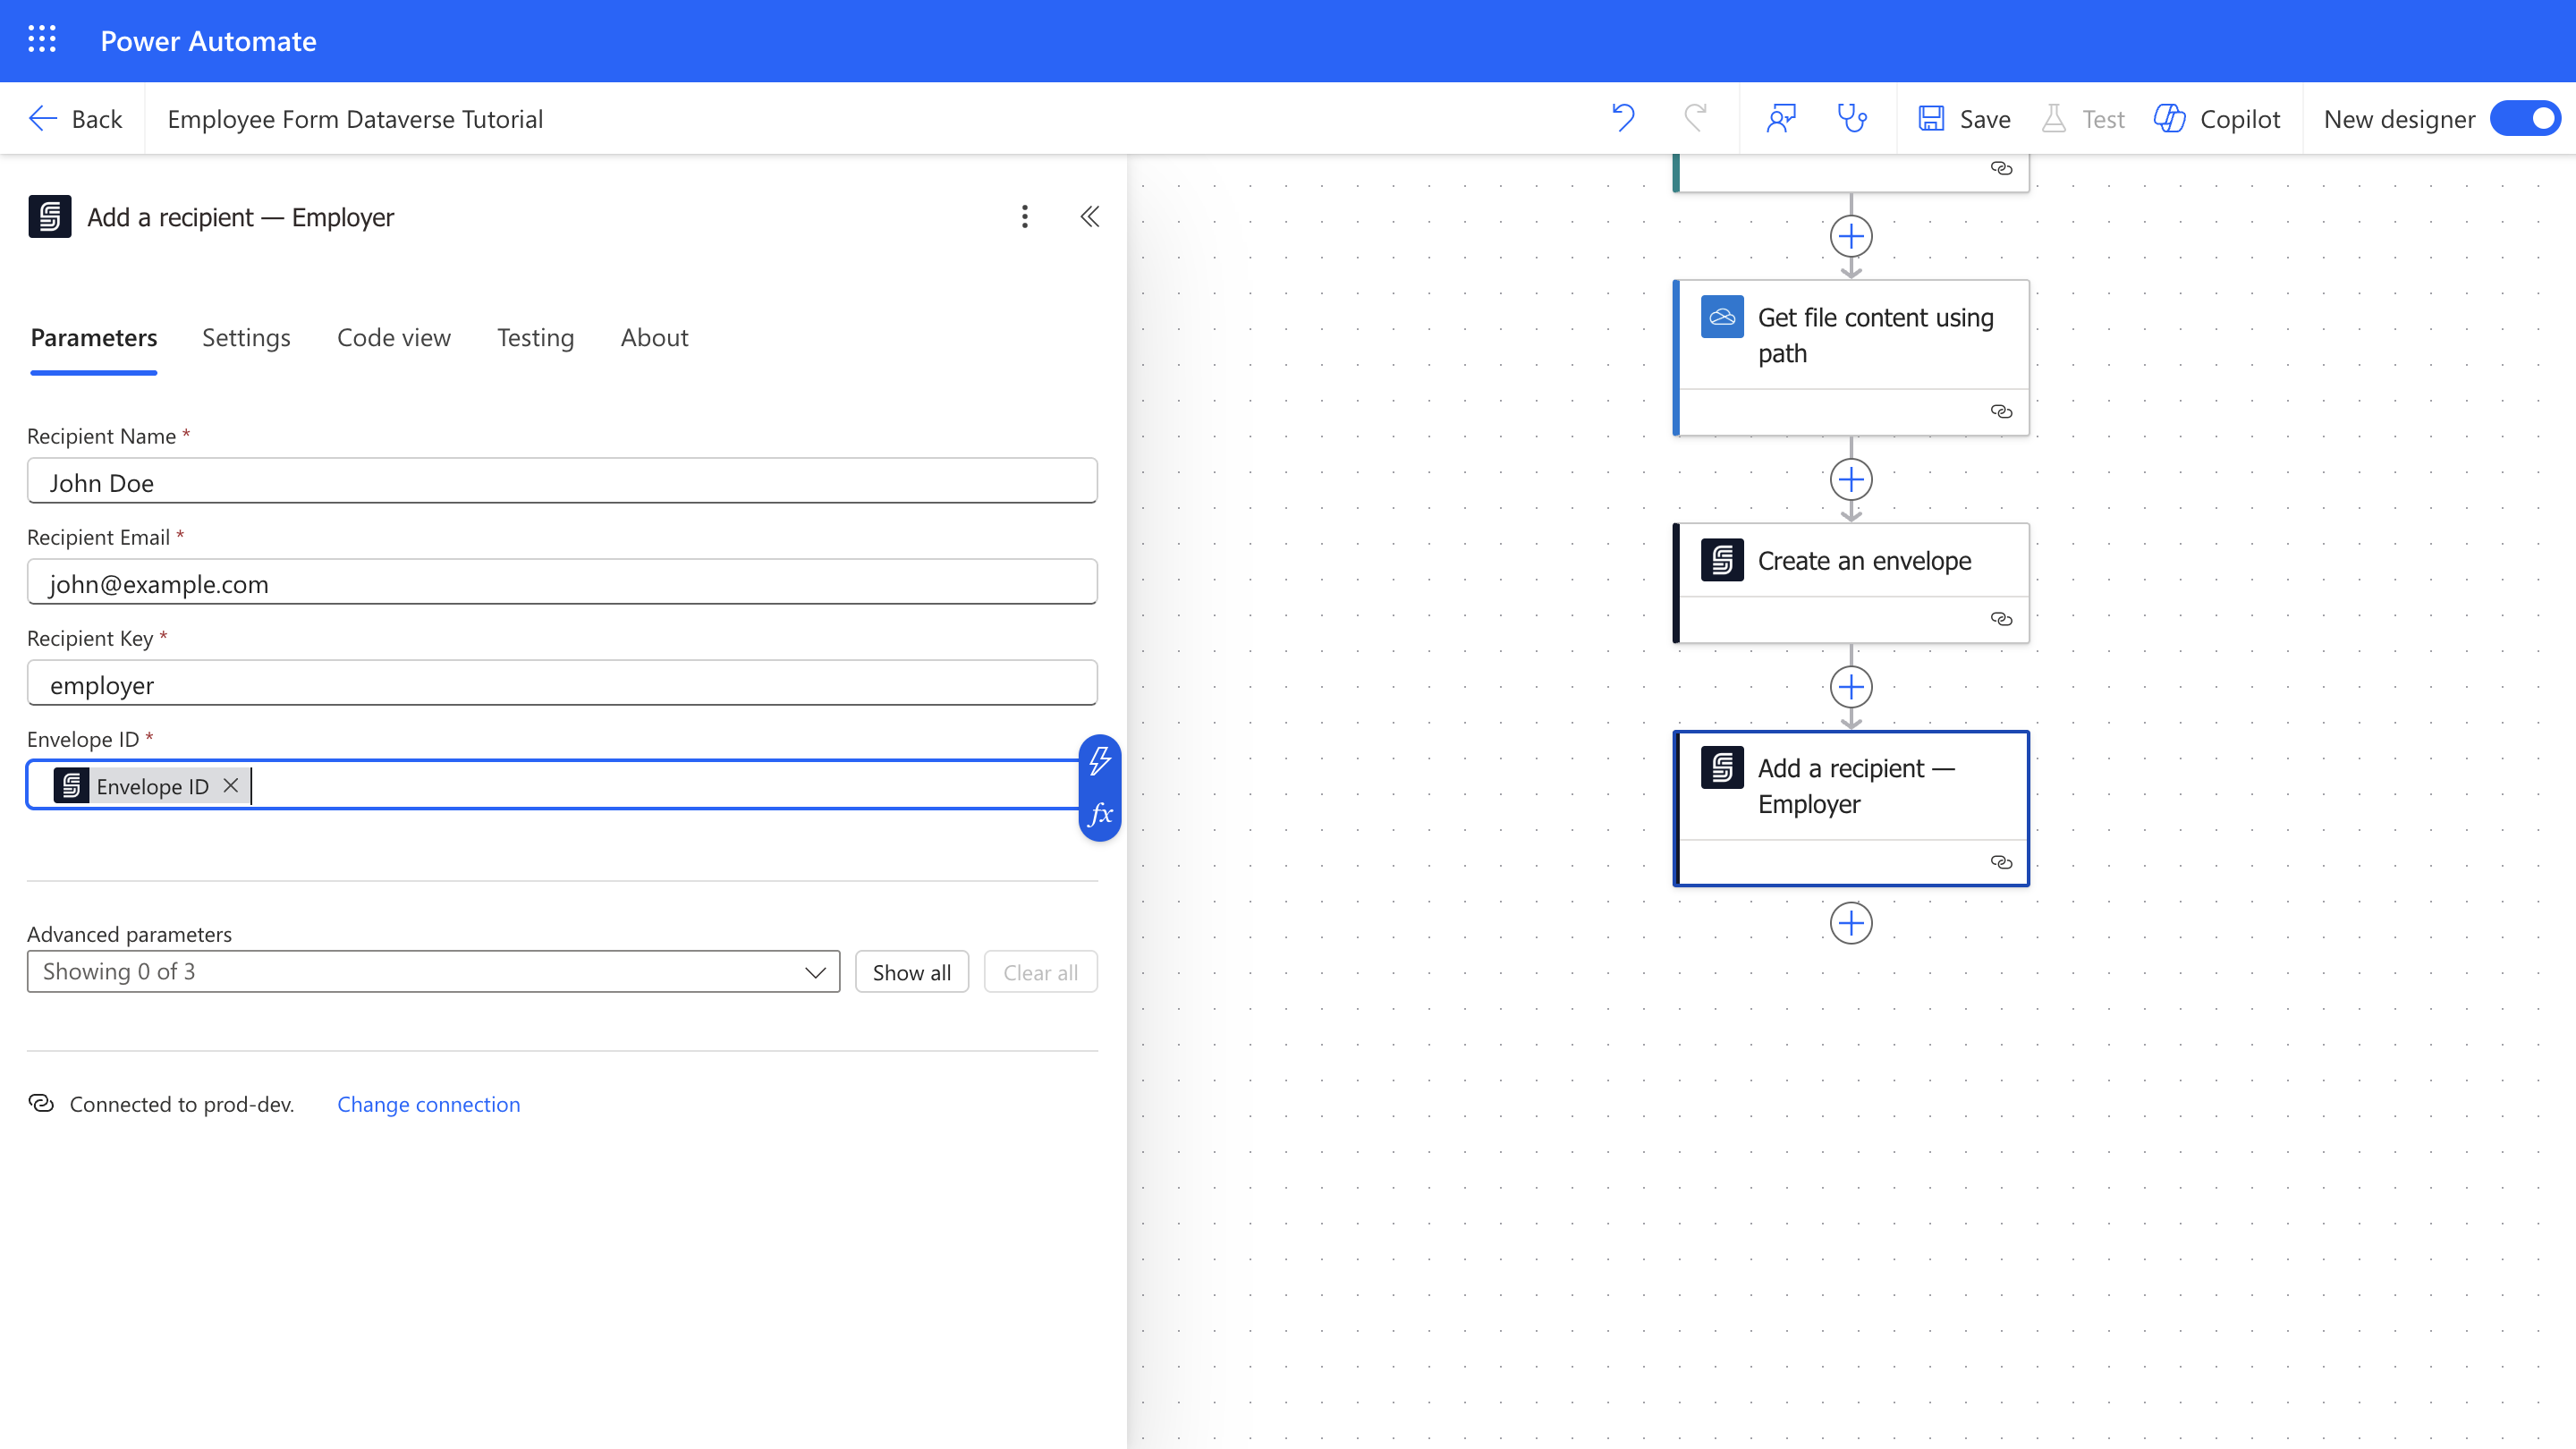The image size is (2576, 1449).
Task: Open Copilot from the top toolbar
Action: [x=2218, y=118]
